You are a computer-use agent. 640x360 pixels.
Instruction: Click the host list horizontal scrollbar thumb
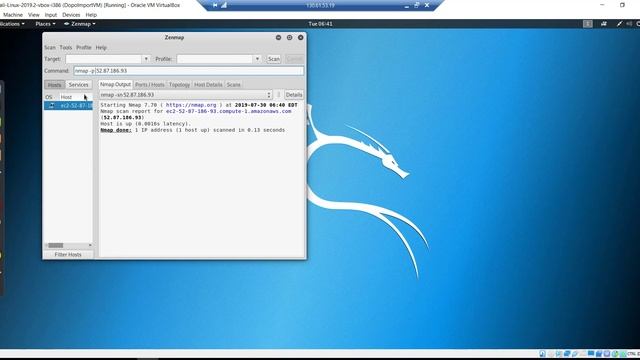(x=56, y=245)
